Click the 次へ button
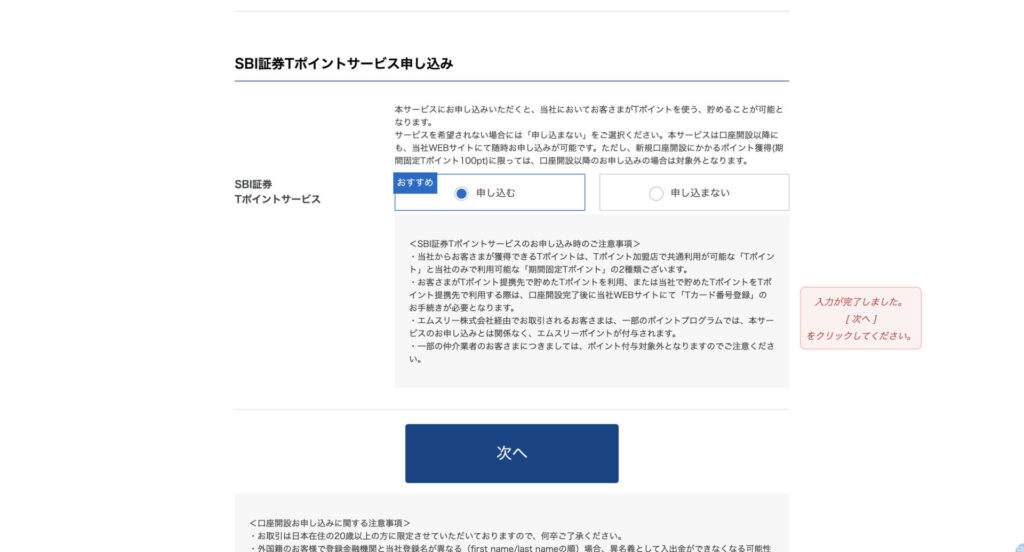Screen dimensions: 1024x552 (511, 453)
